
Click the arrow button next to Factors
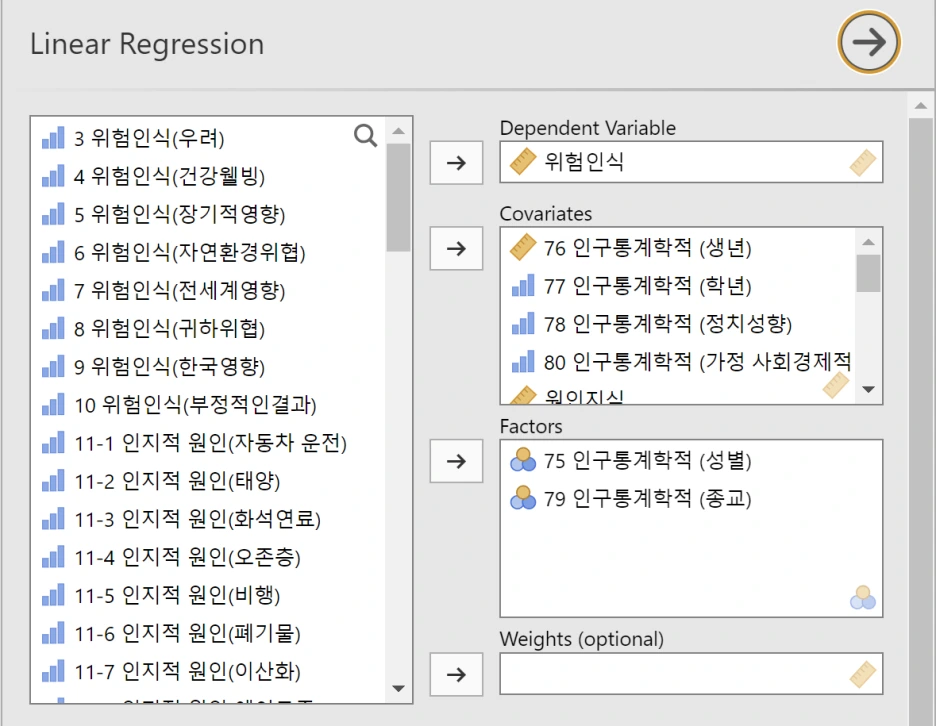pos(456,461)
